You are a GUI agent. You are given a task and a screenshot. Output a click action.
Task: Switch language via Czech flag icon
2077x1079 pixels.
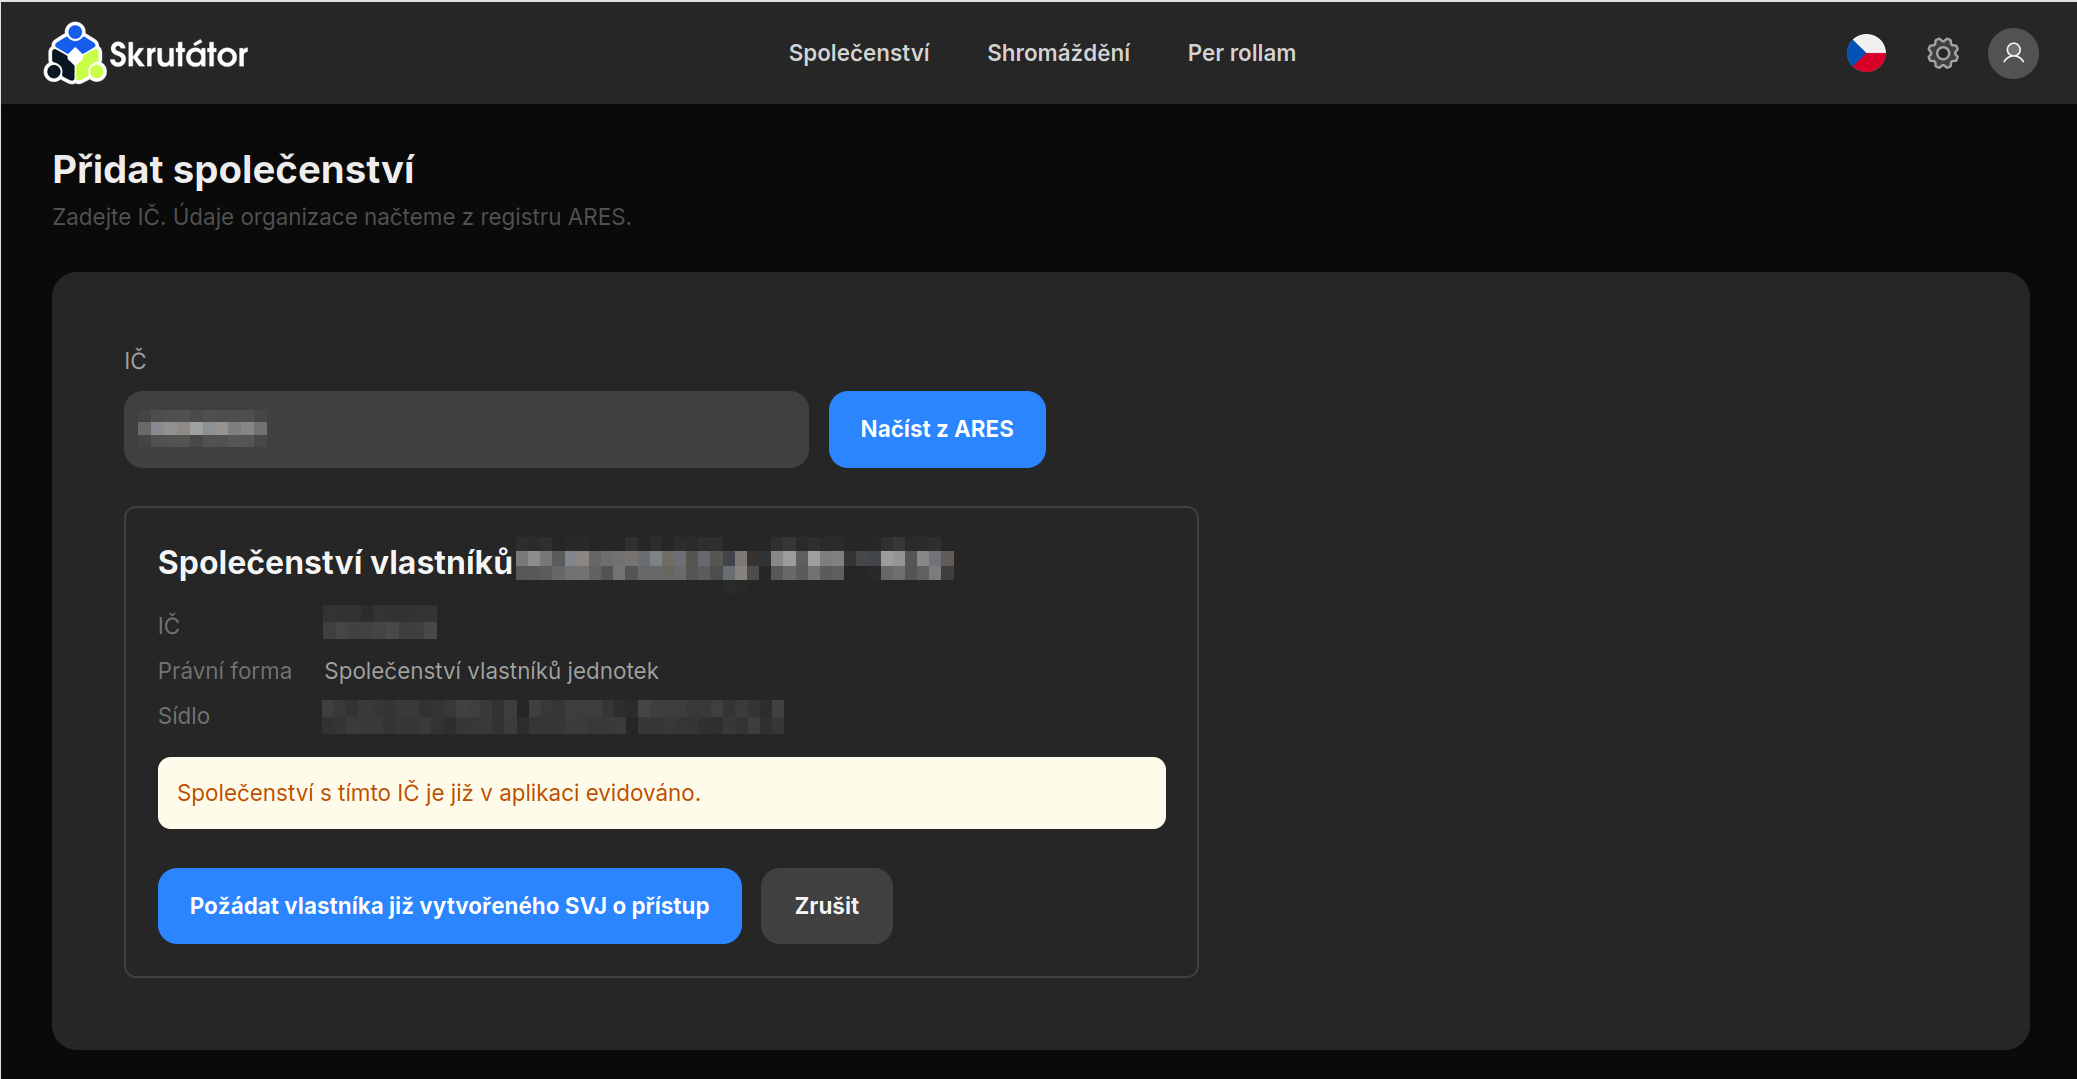(x=1866, y=53)
